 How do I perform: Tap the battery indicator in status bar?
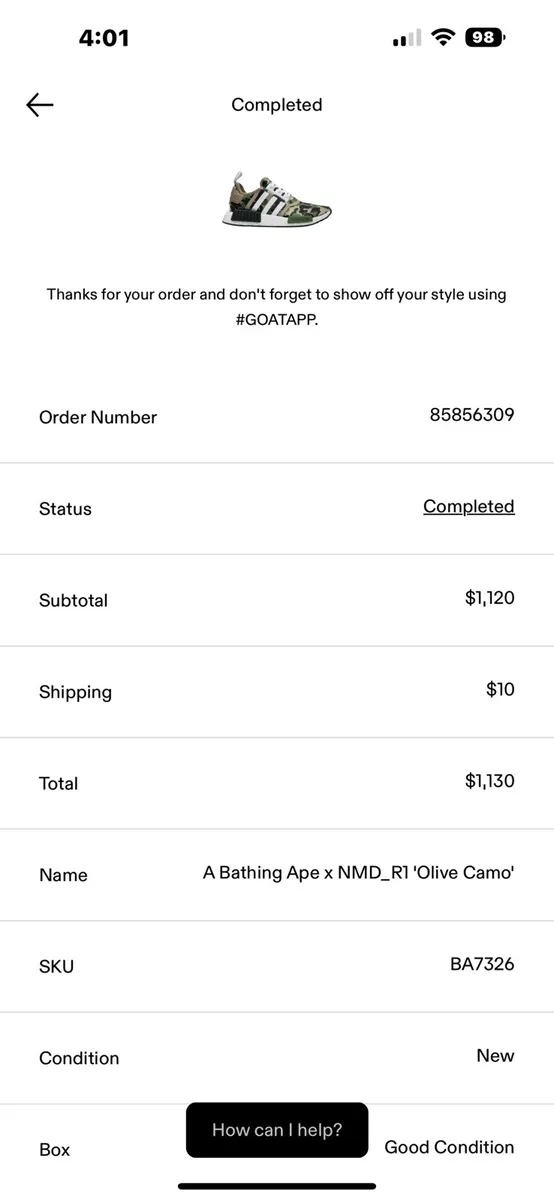[x=485, y=38]
